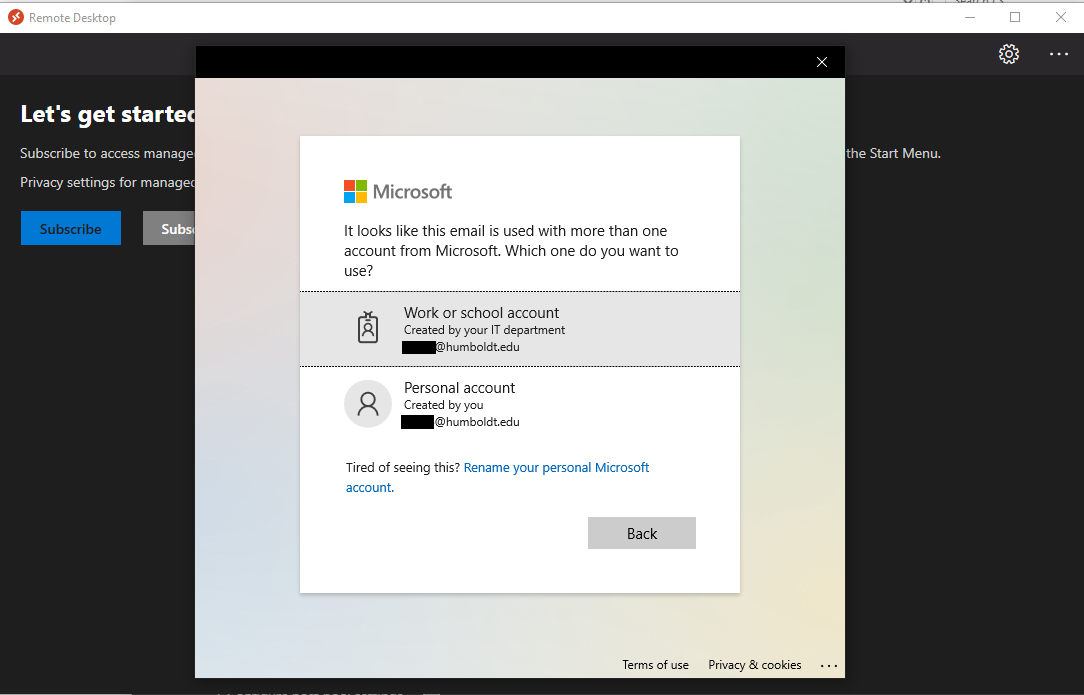1084x695 pixels.
Task: Maximize the Remote Desktop window
Action: tap(1015, 17)
